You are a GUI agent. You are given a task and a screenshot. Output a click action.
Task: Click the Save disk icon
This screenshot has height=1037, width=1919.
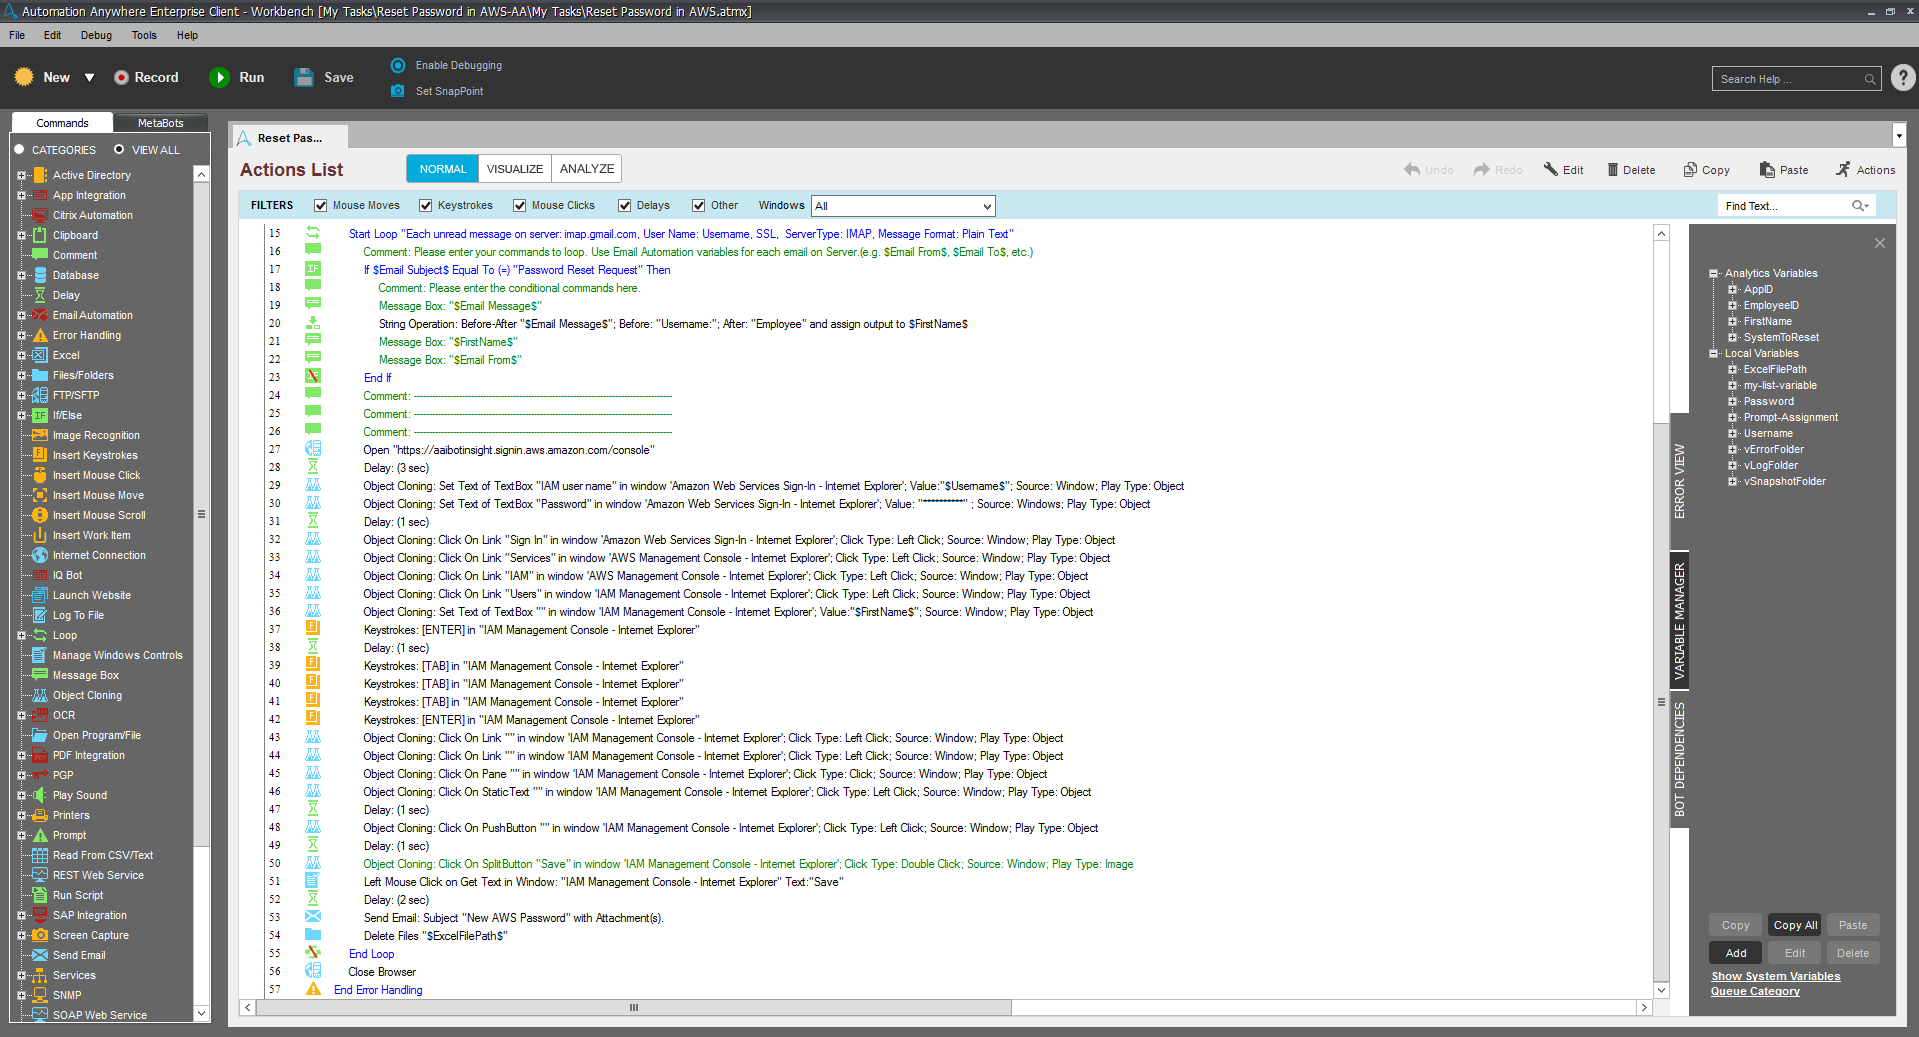pos(304,78)
